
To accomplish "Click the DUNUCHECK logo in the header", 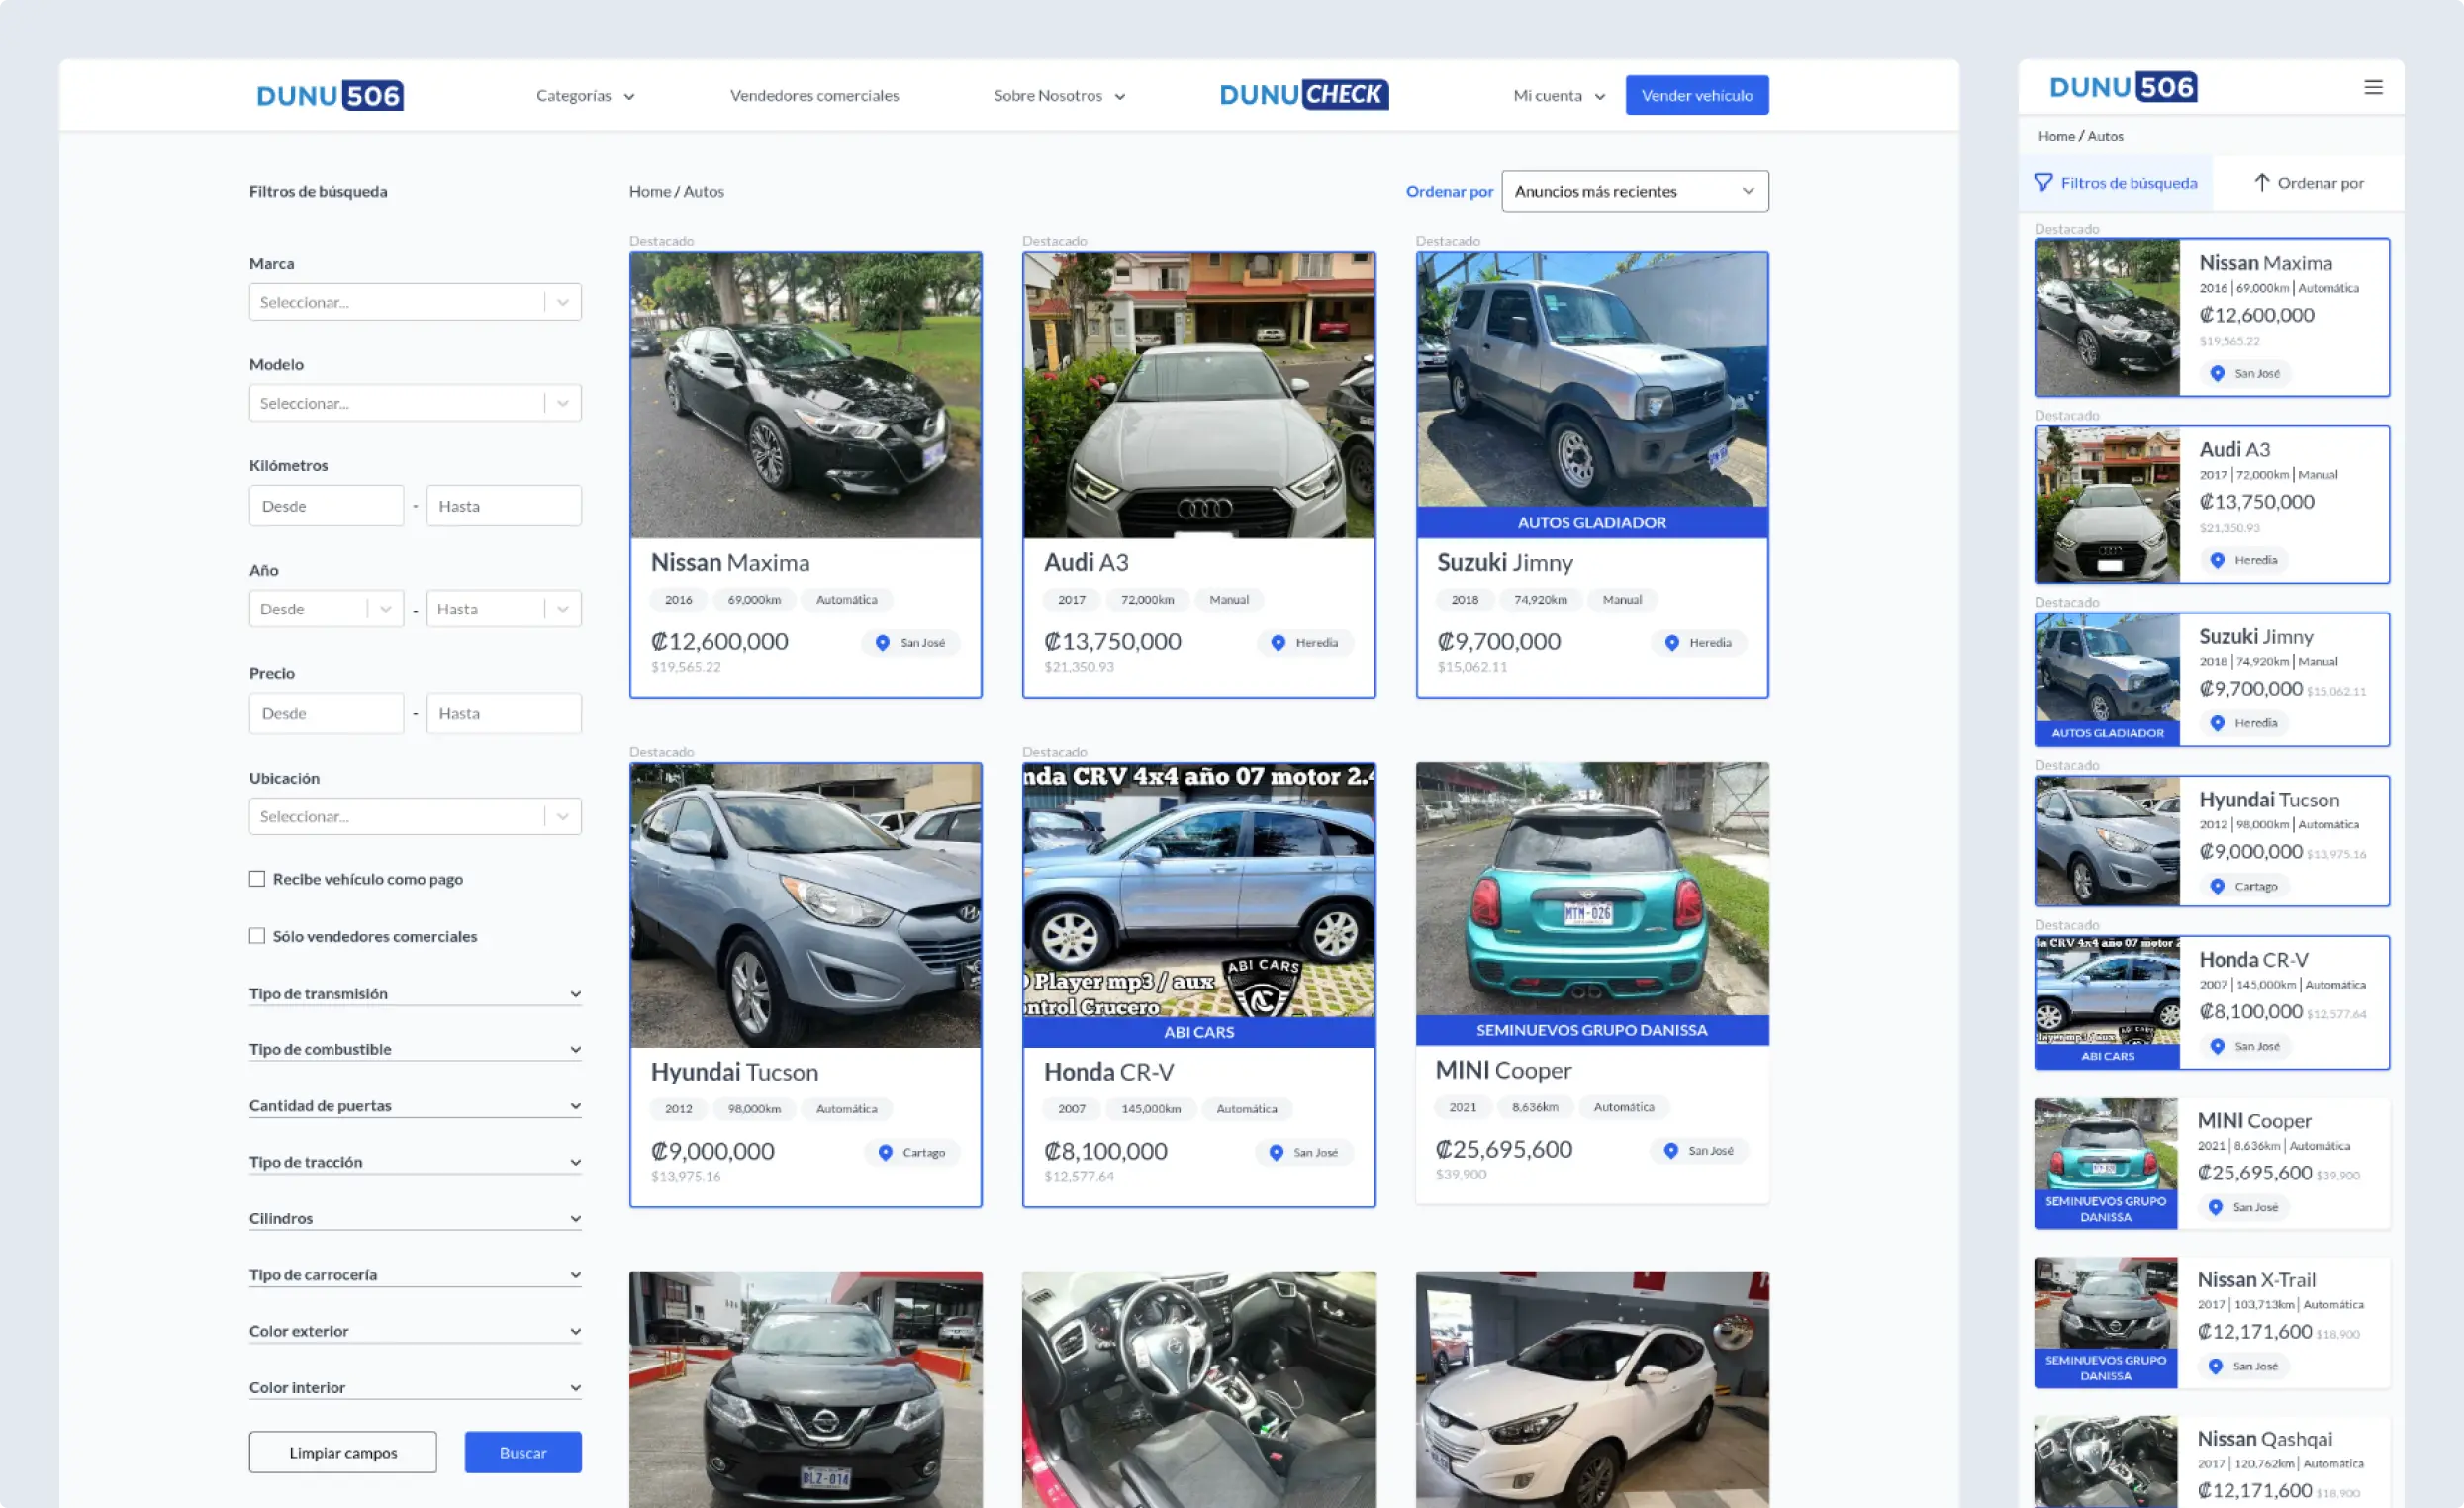I will pyautogui.click(x=1303, y=94).
